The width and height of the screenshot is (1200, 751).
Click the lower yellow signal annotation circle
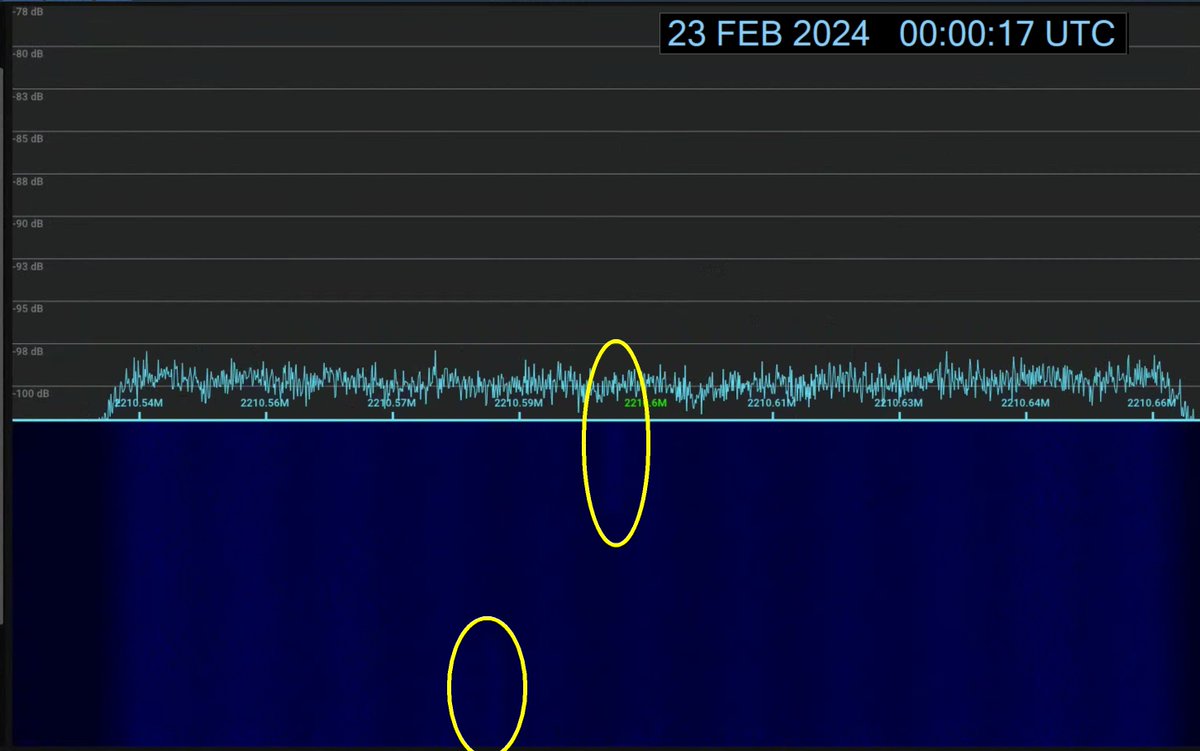click(487, 683)
